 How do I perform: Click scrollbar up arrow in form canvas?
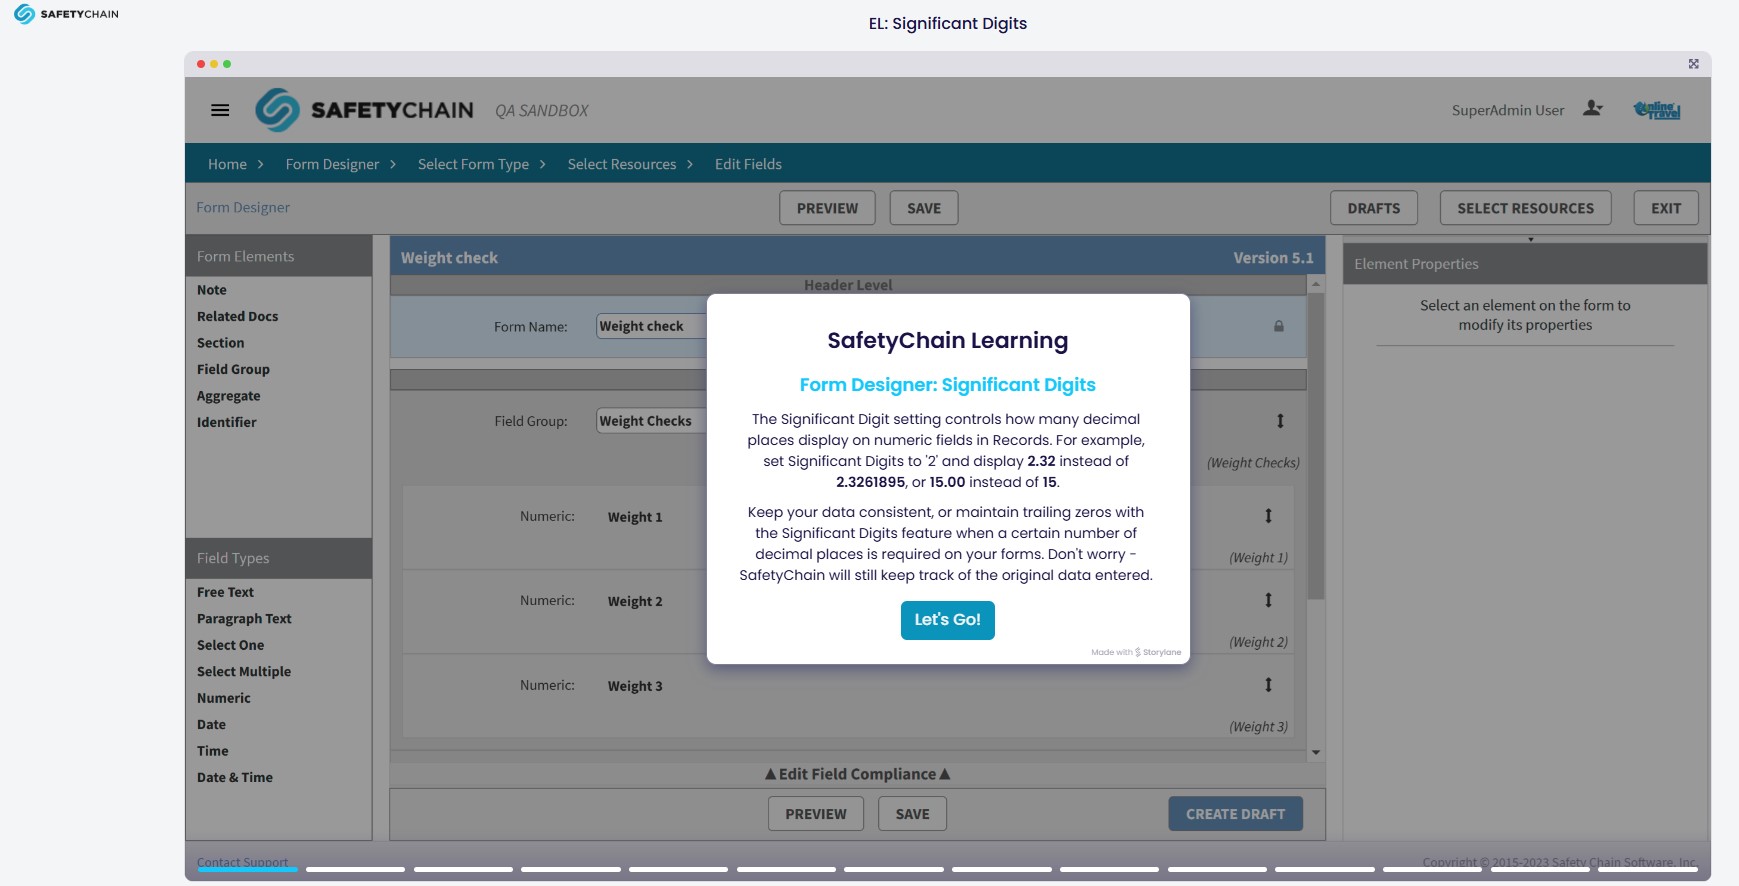coord(1316,285)
